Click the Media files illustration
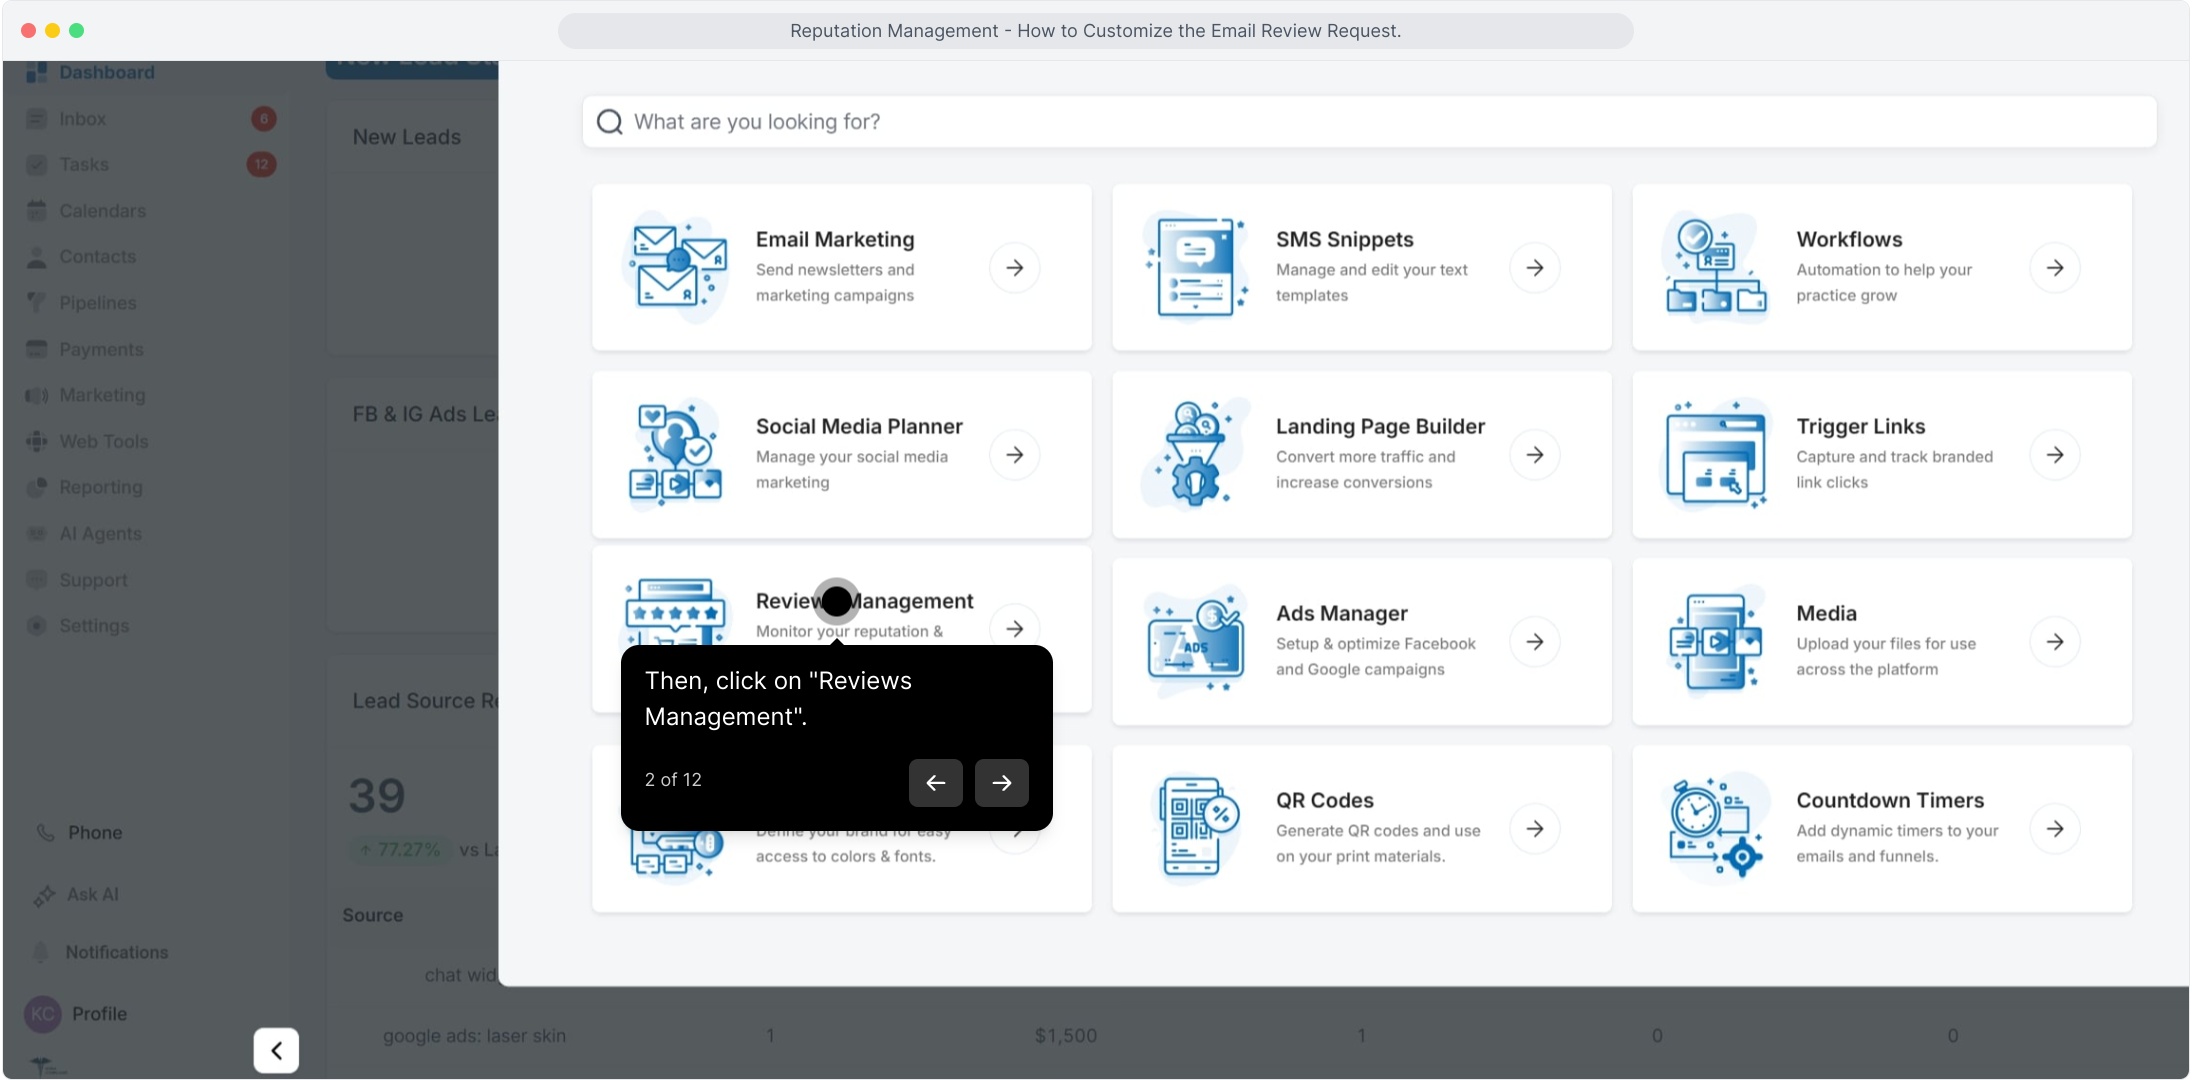The image size is (2192, 1080). point(1716,641)
